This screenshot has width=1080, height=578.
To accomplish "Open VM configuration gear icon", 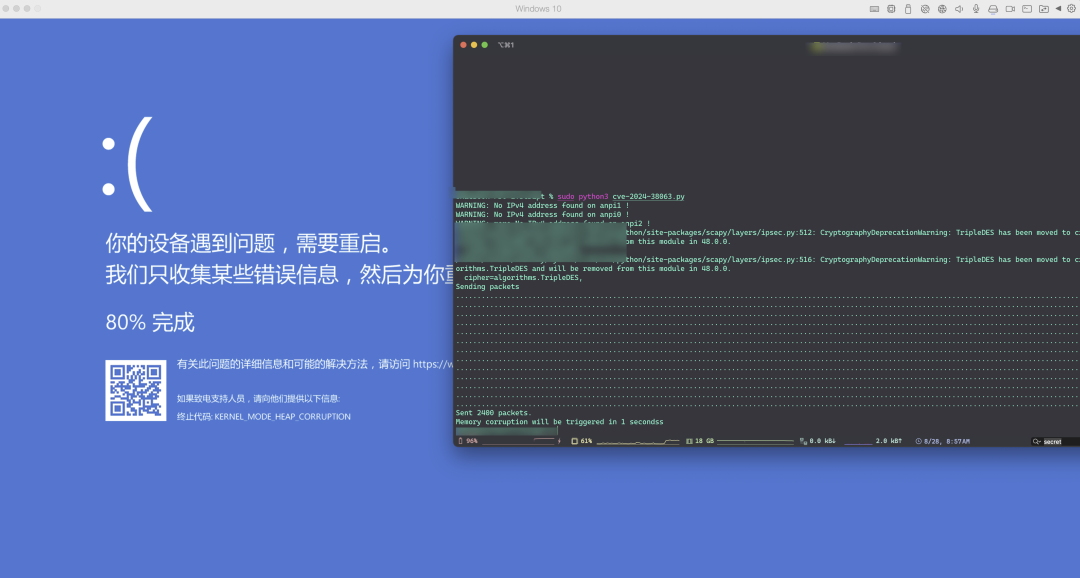I will pyautogui.click(x=1071, y=9).
